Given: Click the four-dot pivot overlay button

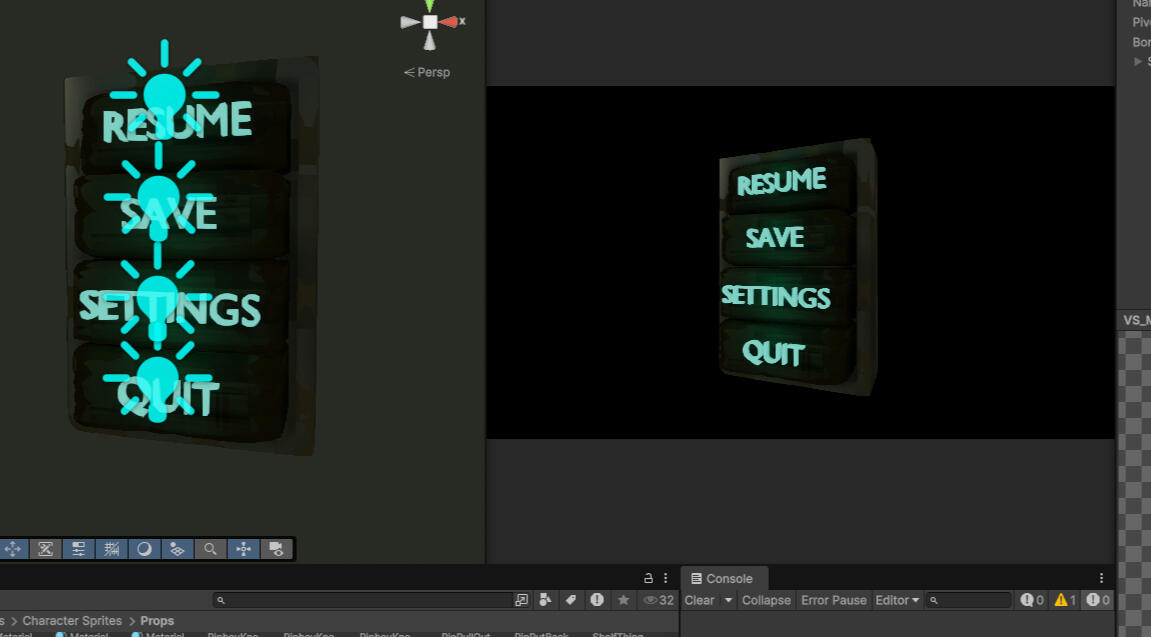Looking at the screenshot, I should (x=244, y=549).
